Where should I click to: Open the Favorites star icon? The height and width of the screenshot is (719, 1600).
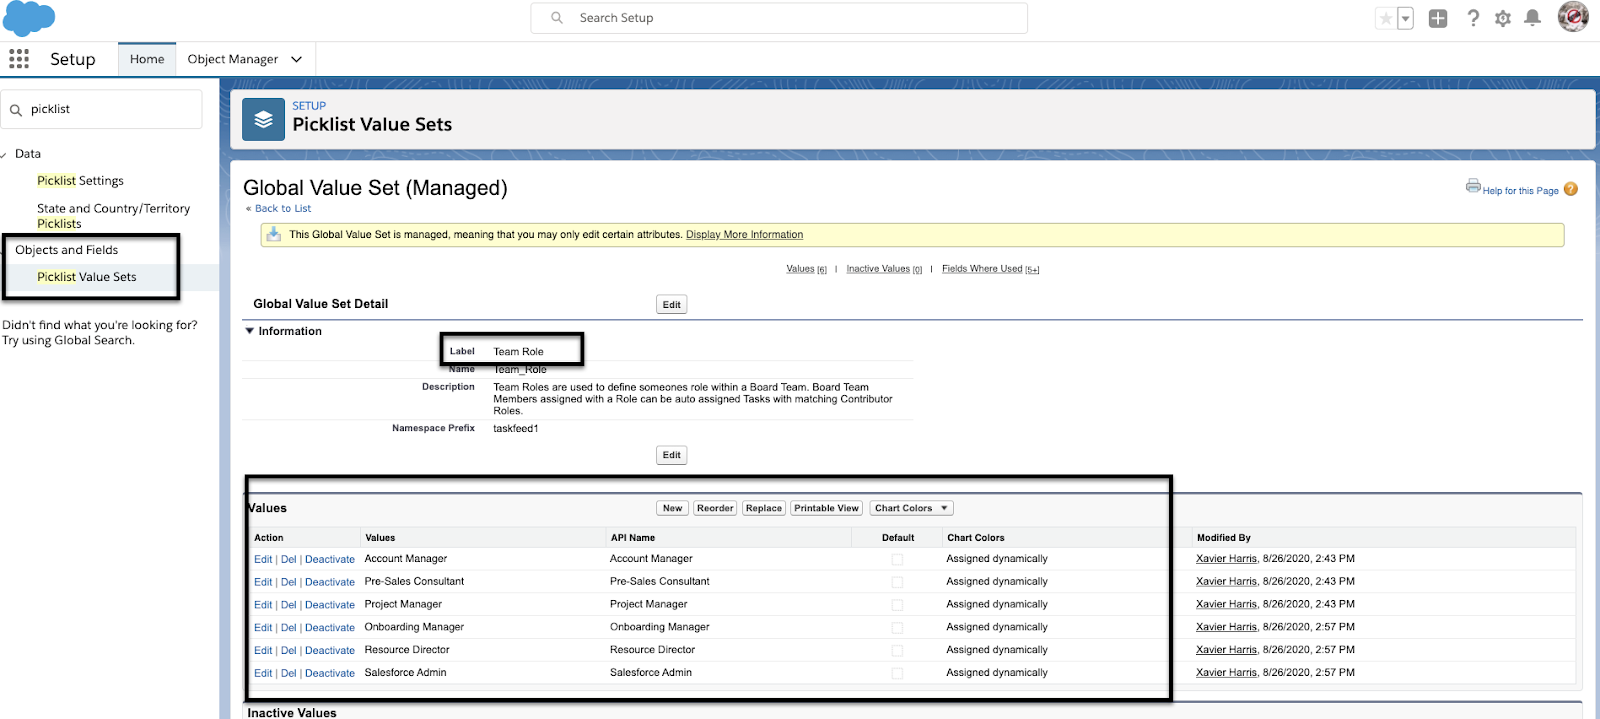tap(1386, 18)
